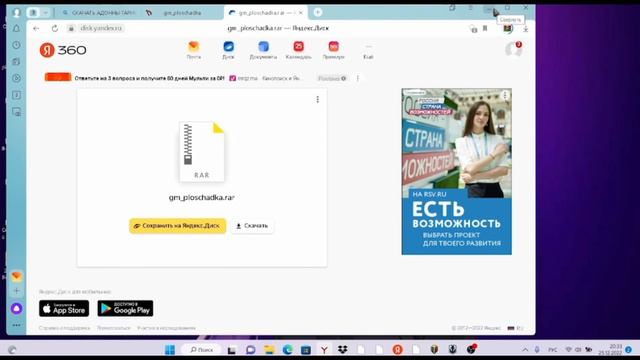Open the collections icon in browser sidebar
The width and height of the screenshot is (640, 360).
(x=16, y=62)
